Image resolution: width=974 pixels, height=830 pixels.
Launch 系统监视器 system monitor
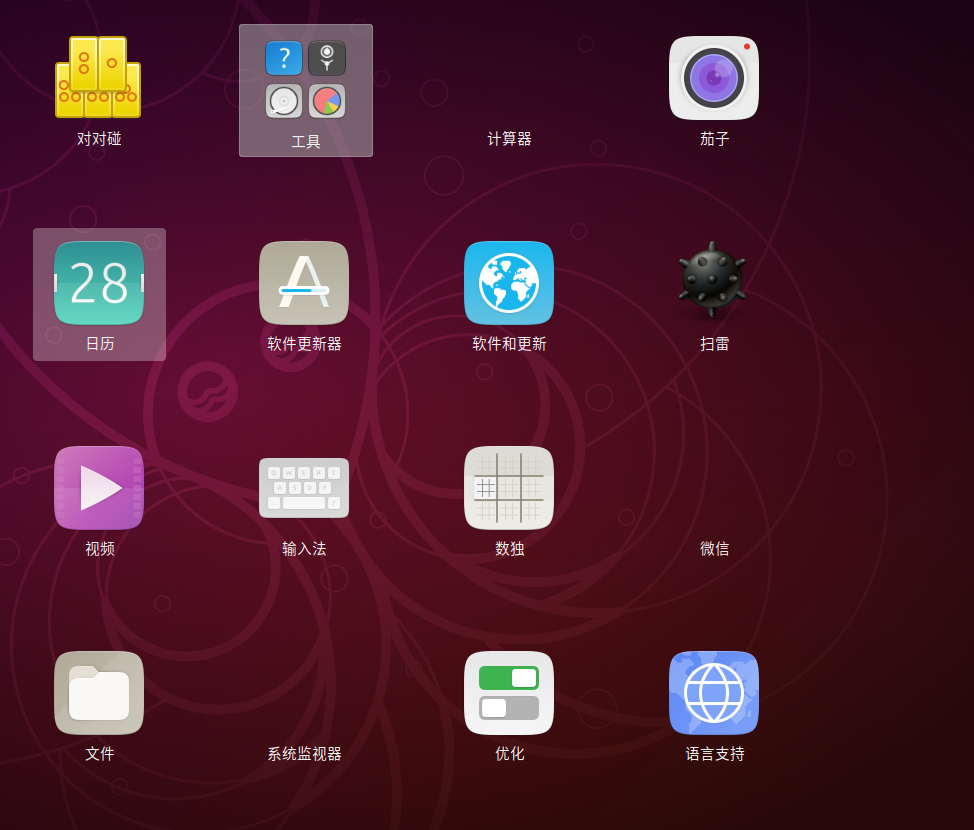pos(304,754)
